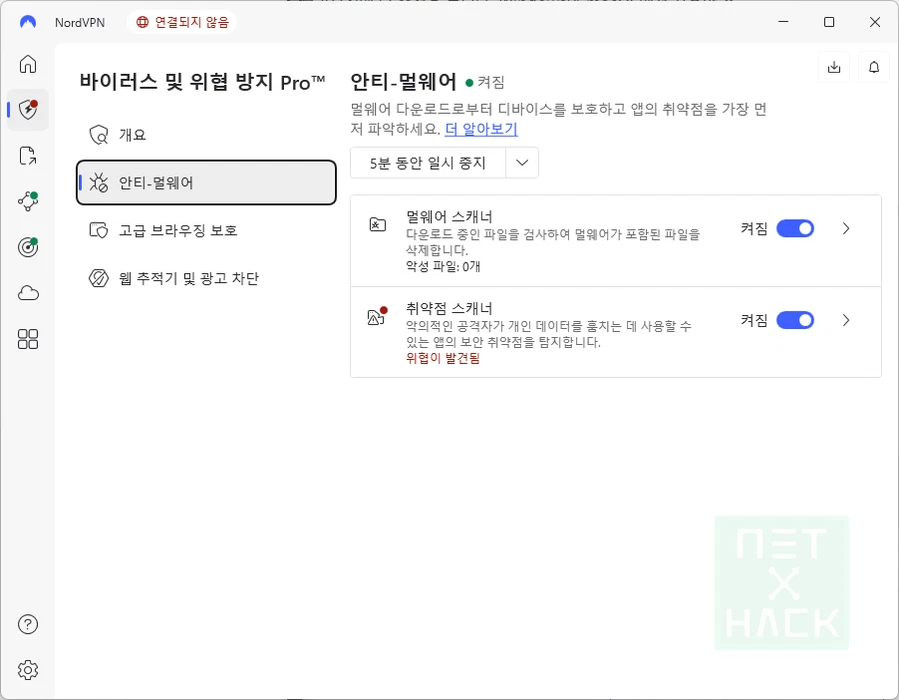Viewport: 899px width, 700px height.
Task: Open help question mark icon
Action: tap(28, 624)
